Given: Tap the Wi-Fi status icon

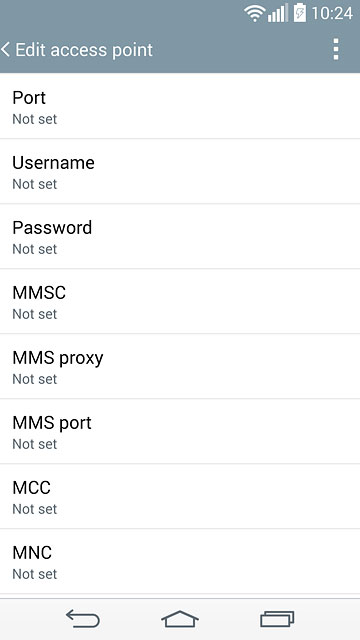Looking at the screenshot, I should (255, 14).
